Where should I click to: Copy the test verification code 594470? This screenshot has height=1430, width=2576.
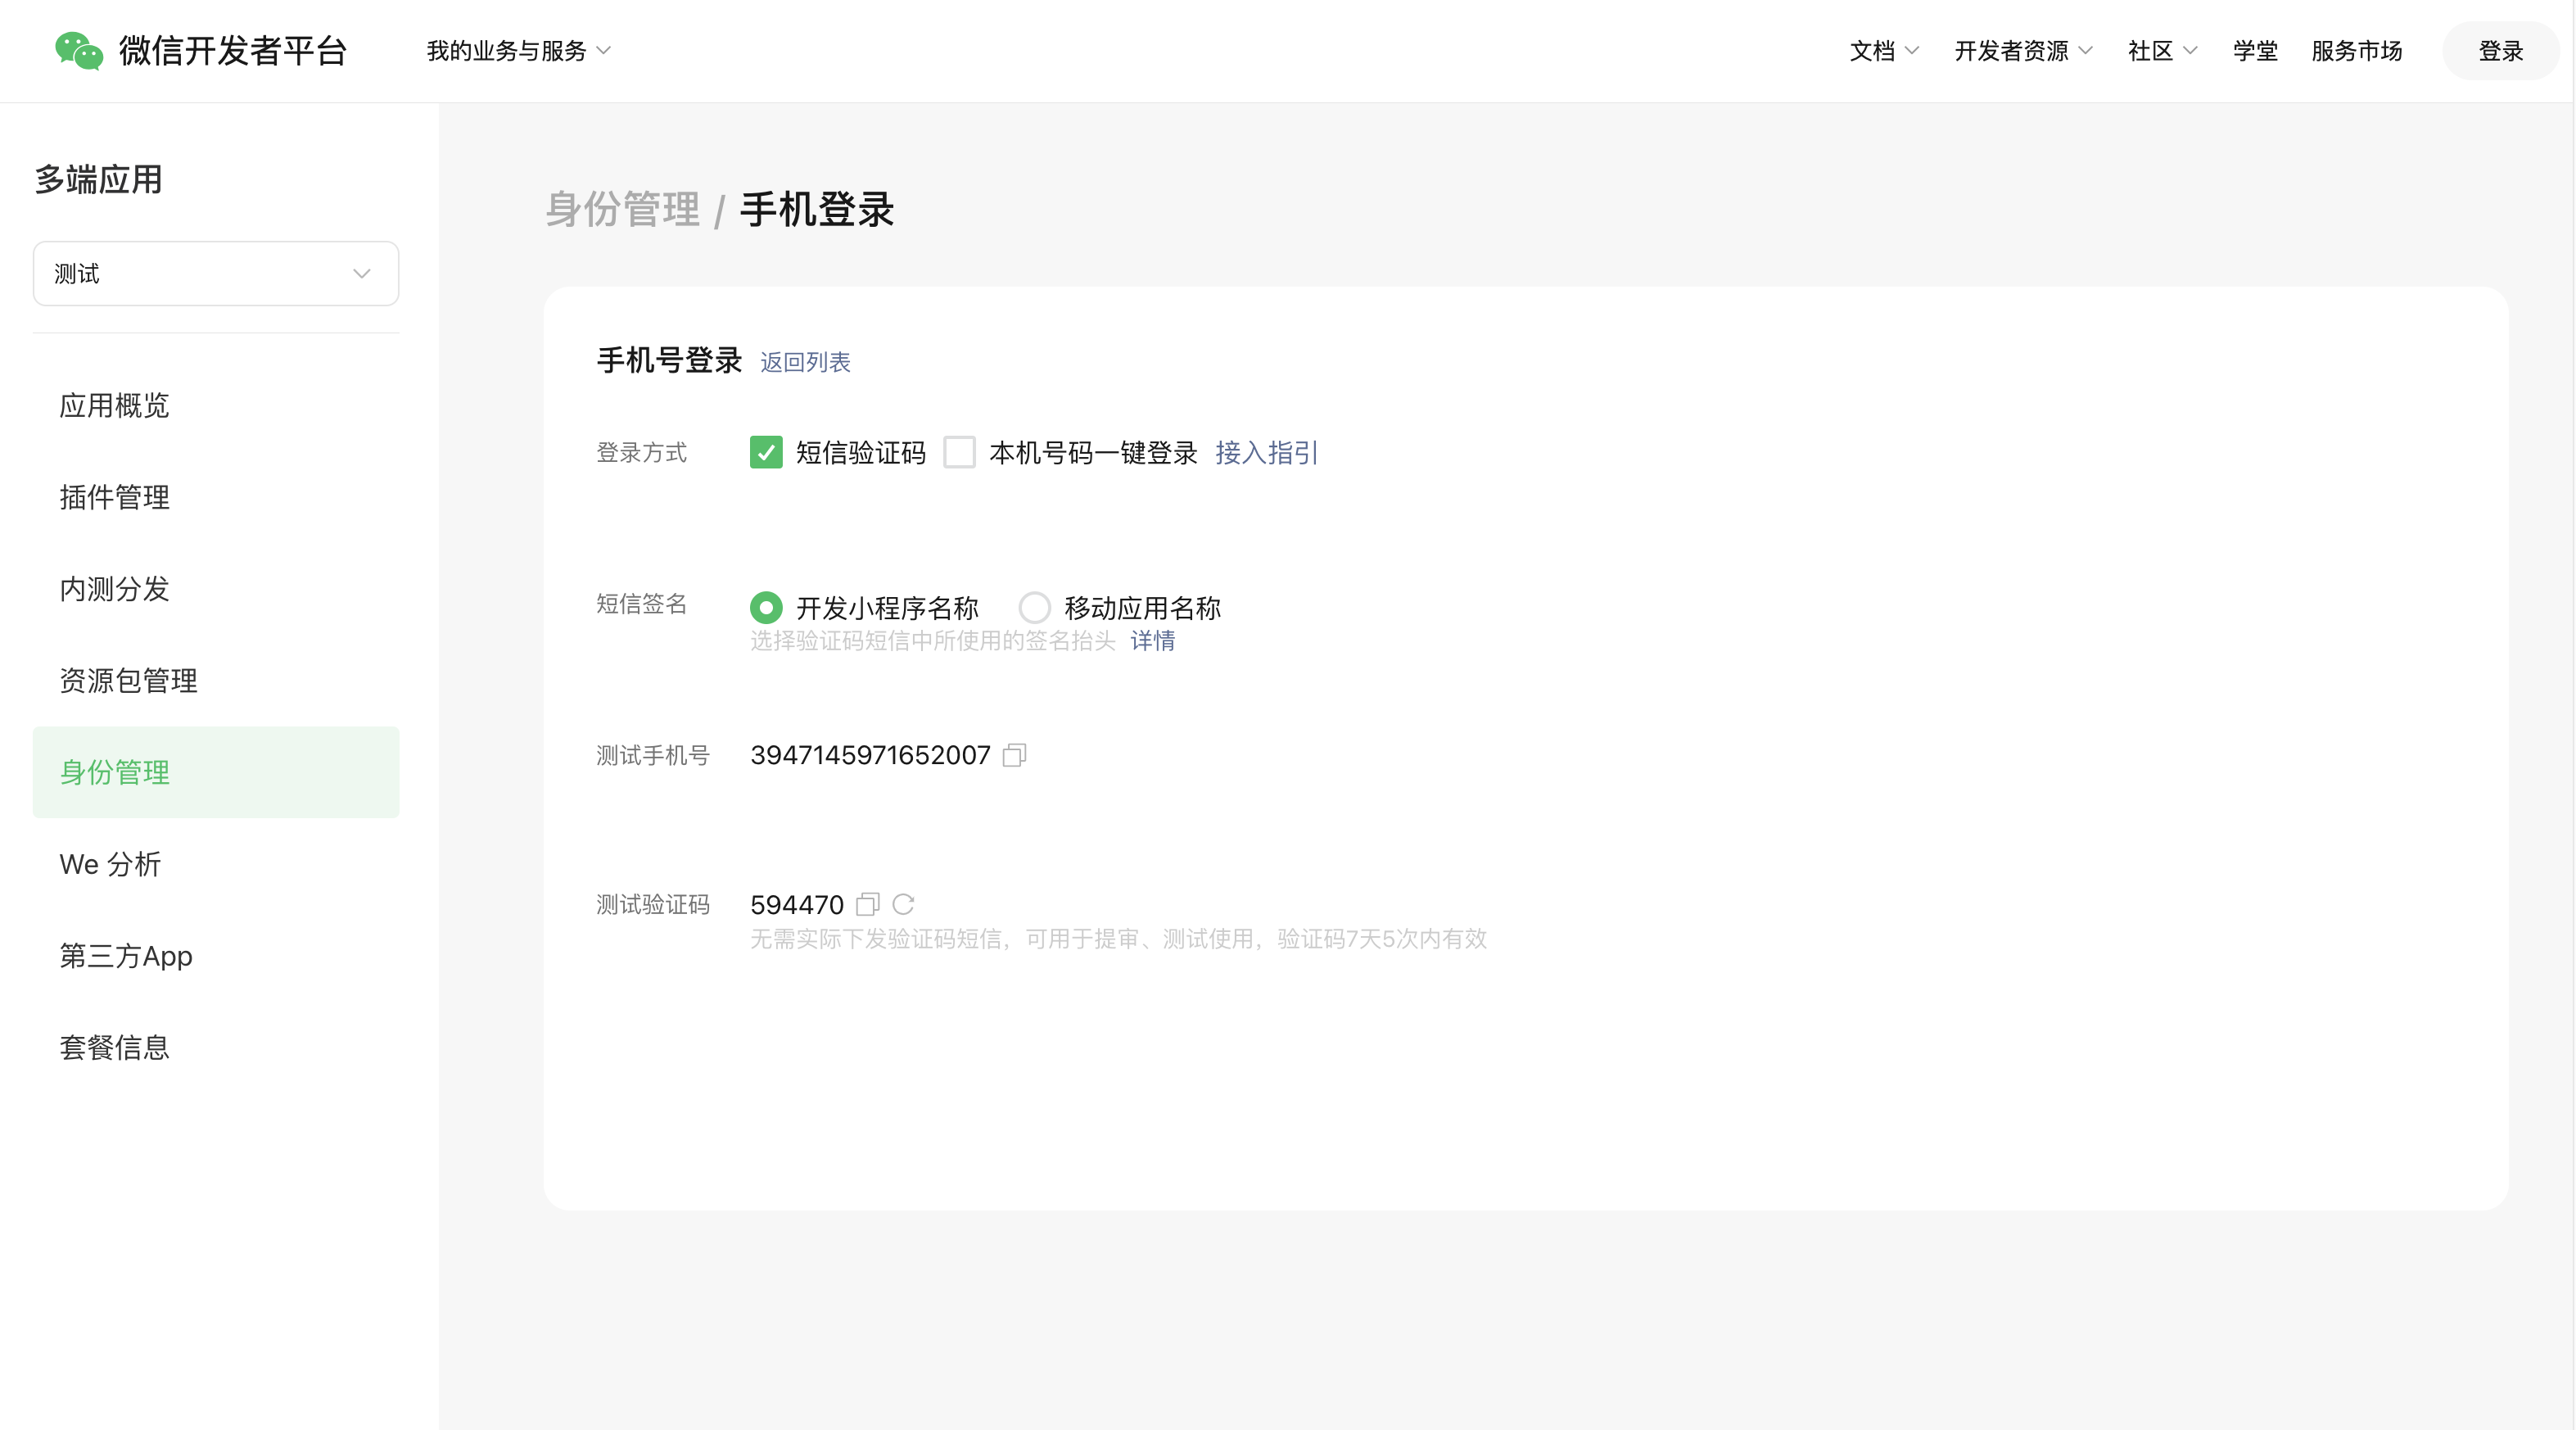pos(868,905)
